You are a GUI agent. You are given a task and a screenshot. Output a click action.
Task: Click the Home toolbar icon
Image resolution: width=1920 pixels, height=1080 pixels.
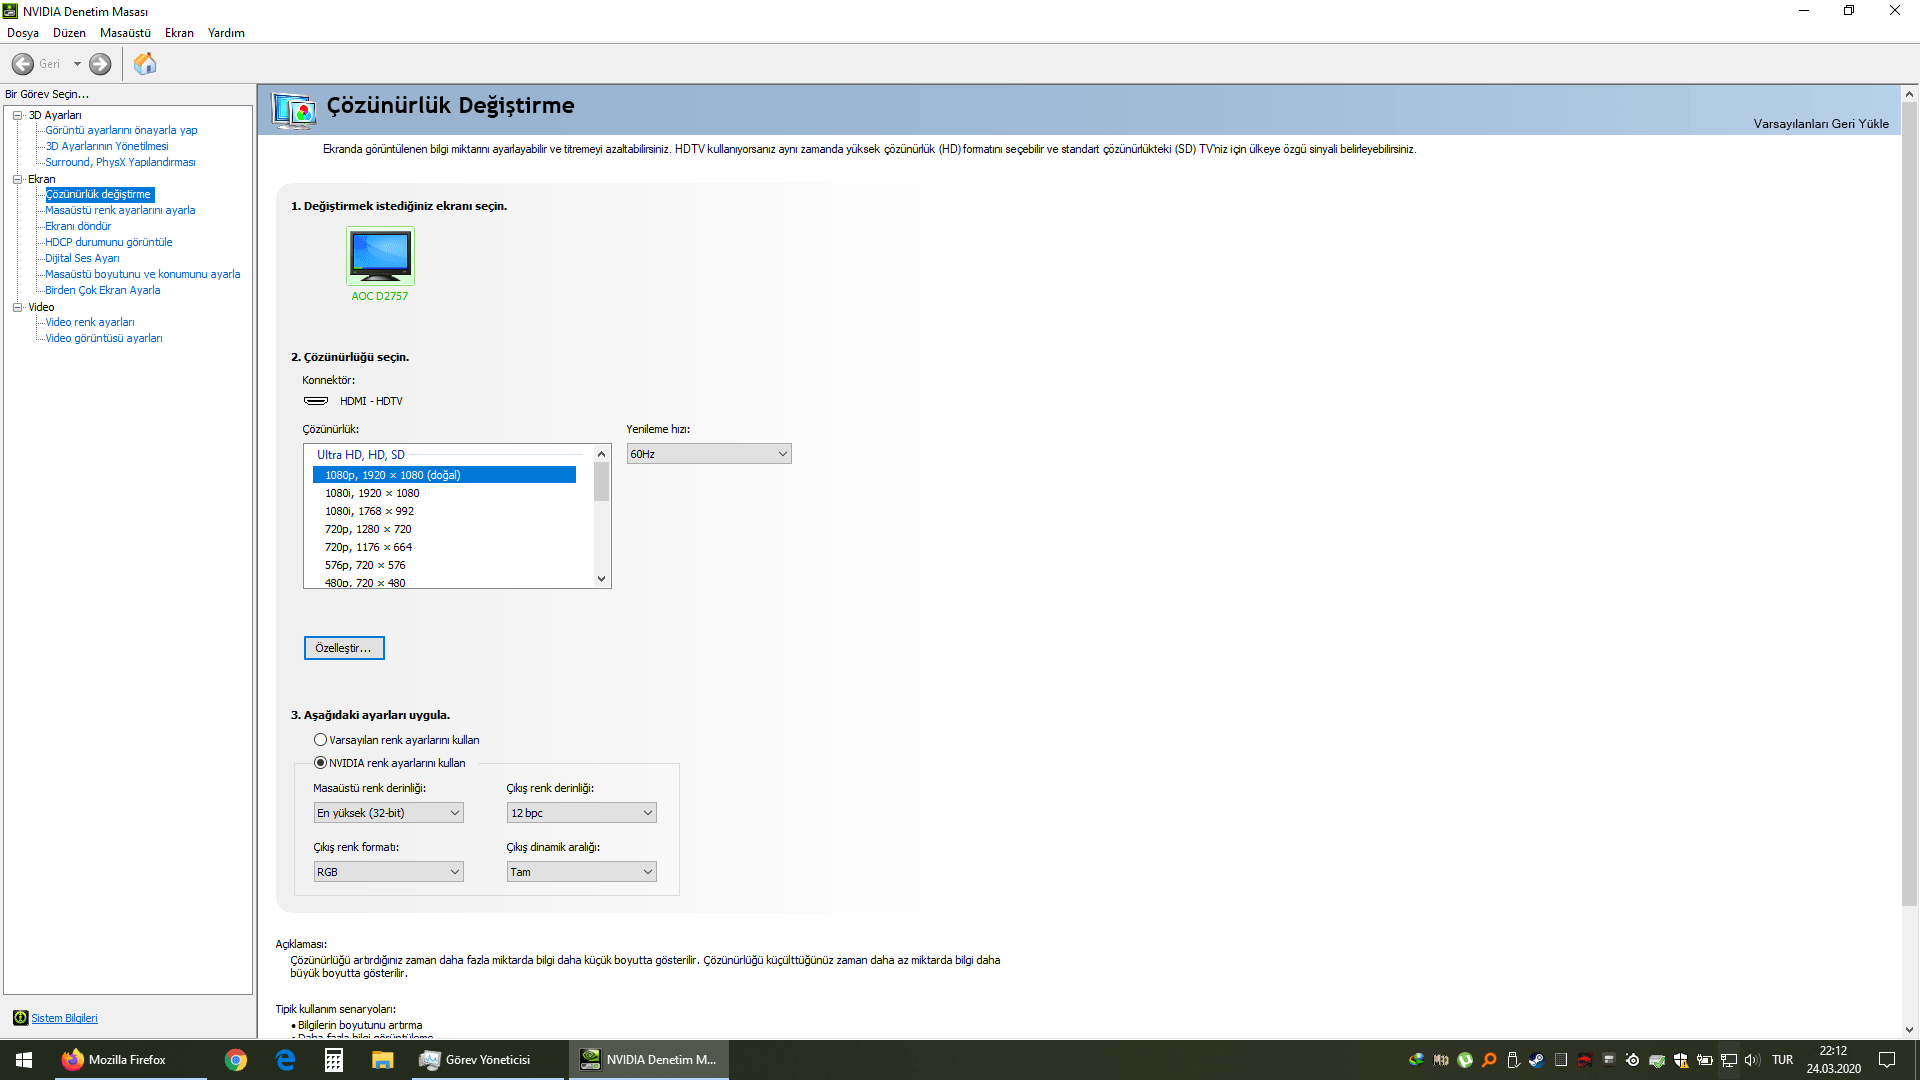145,64
